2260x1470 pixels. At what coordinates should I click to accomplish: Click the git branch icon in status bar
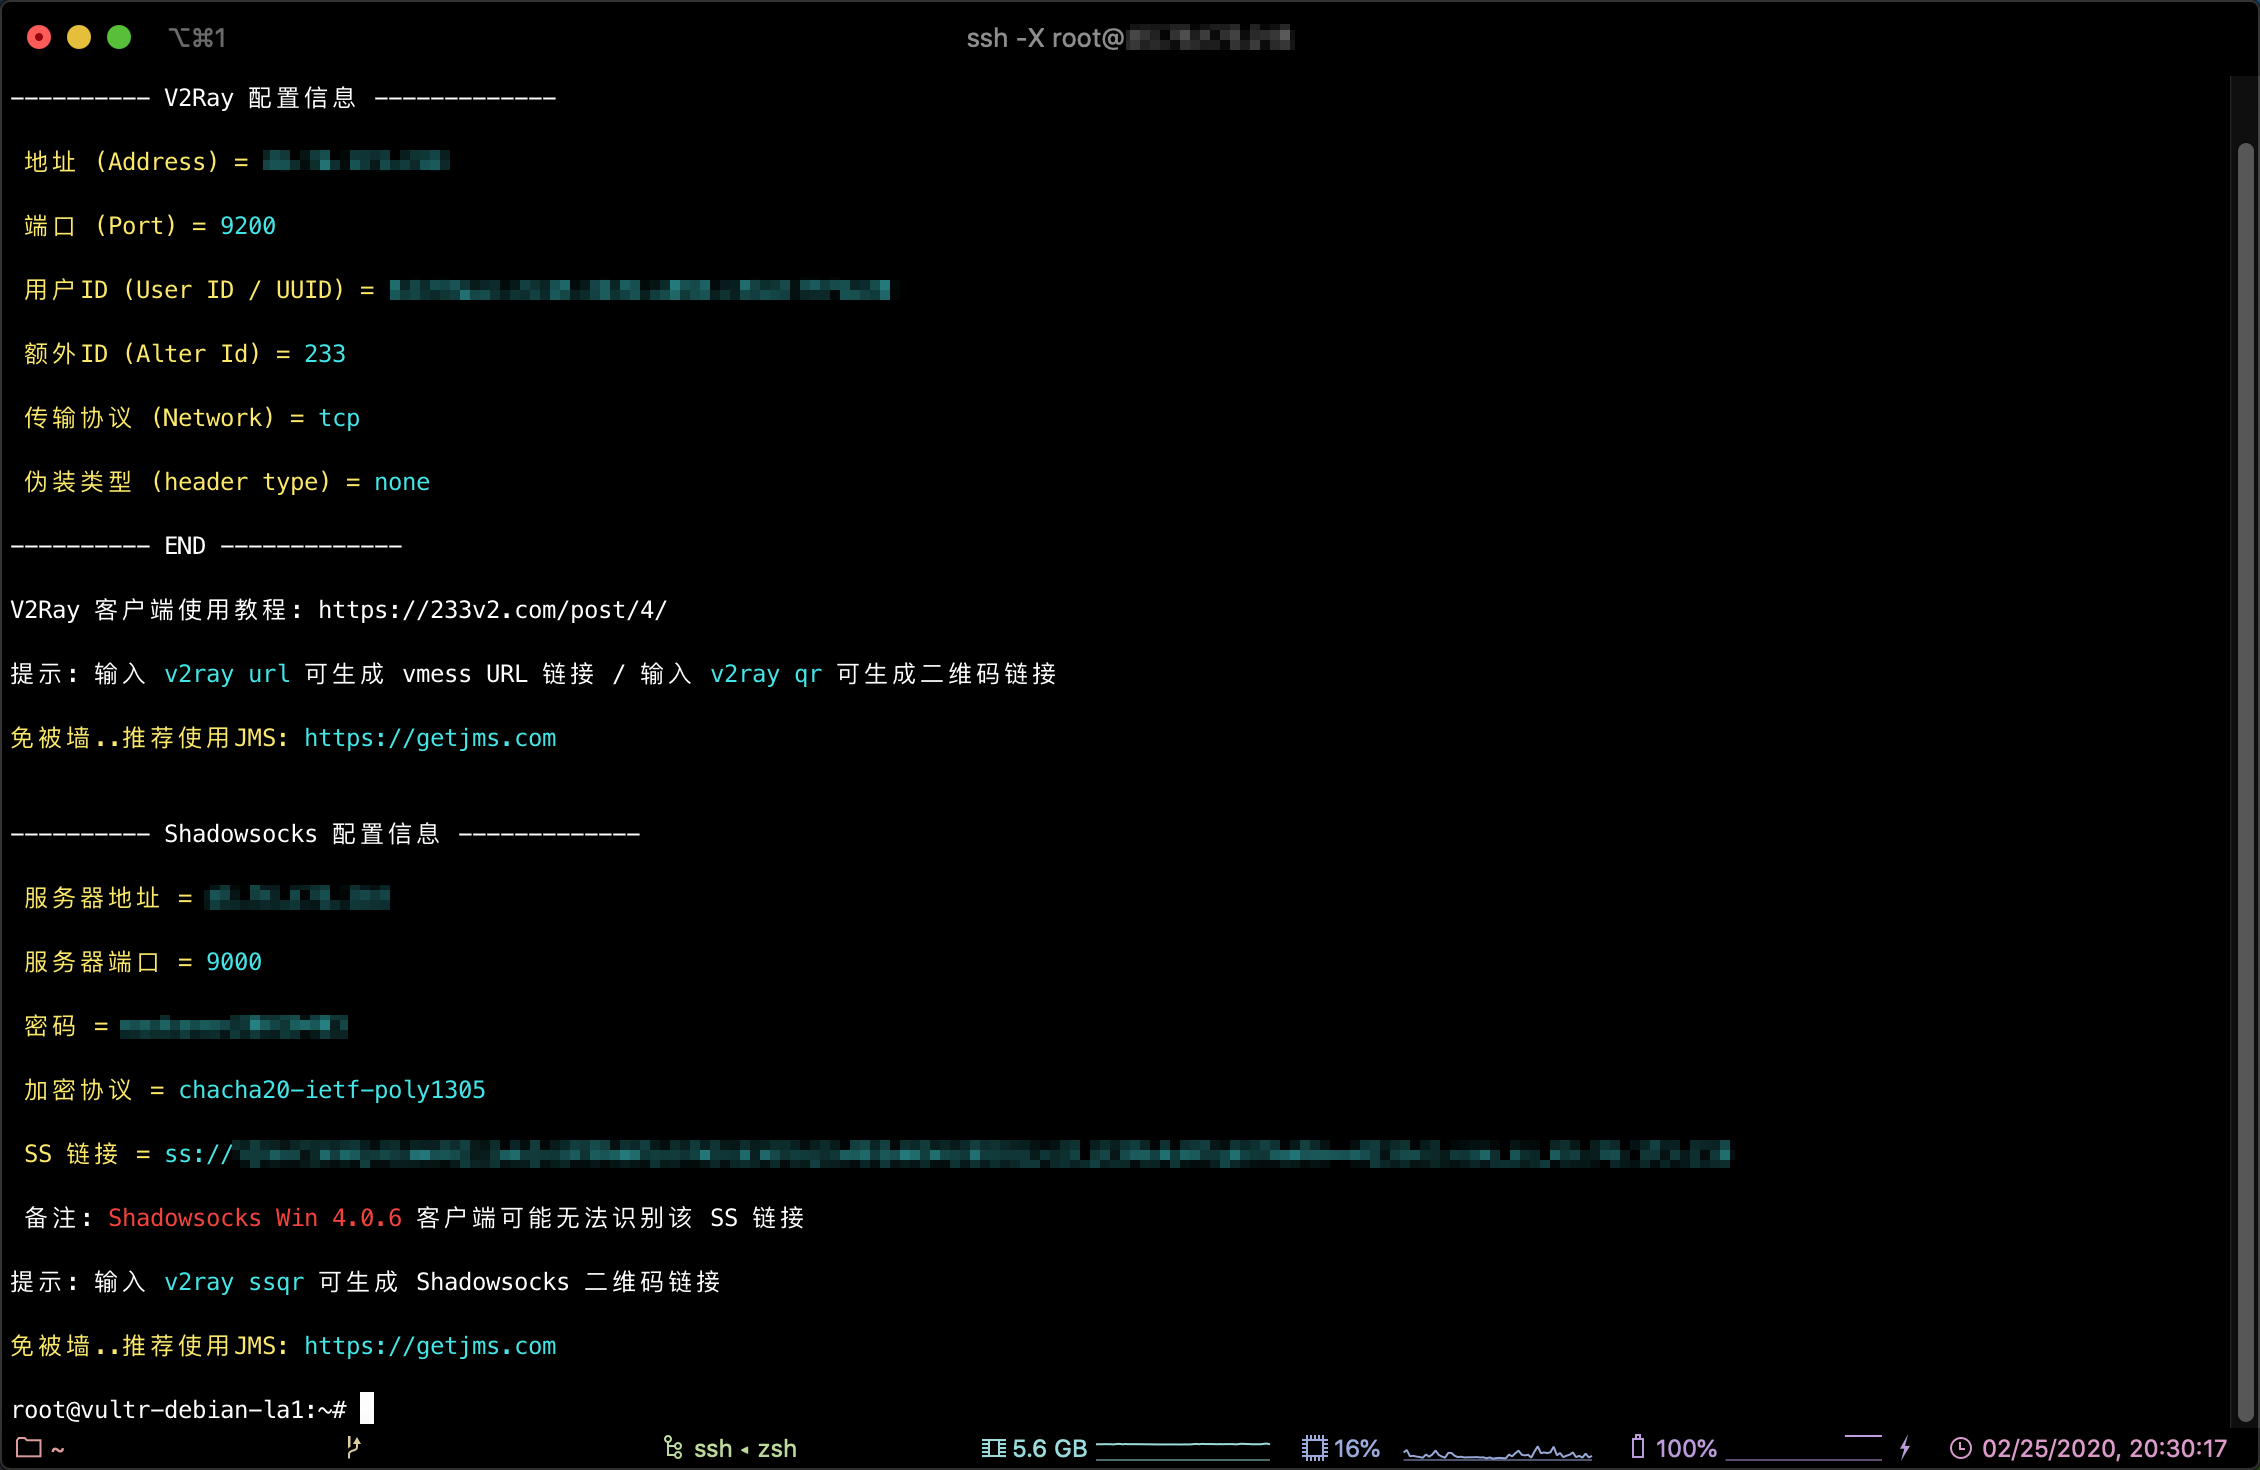tap(353, 1447)
